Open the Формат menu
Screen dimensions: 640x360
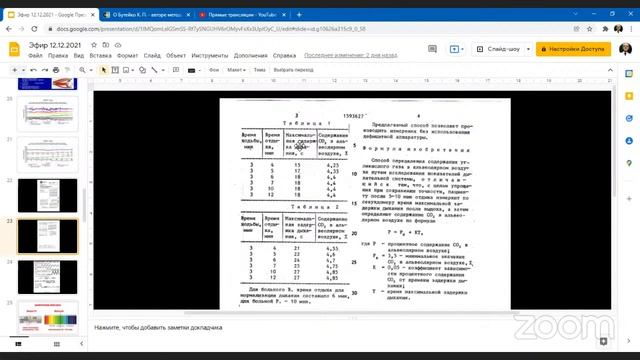(127, 56)
